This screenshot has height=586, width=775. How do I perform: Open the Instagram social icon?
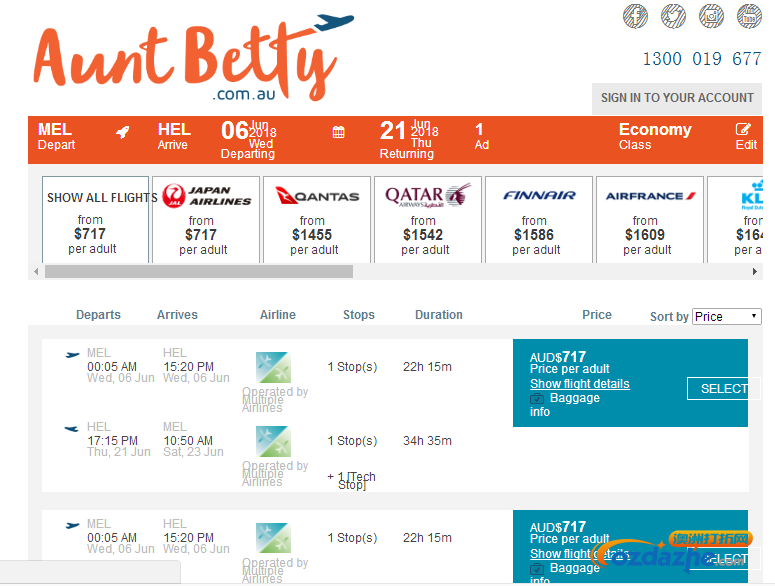click(x=711, y=16)
